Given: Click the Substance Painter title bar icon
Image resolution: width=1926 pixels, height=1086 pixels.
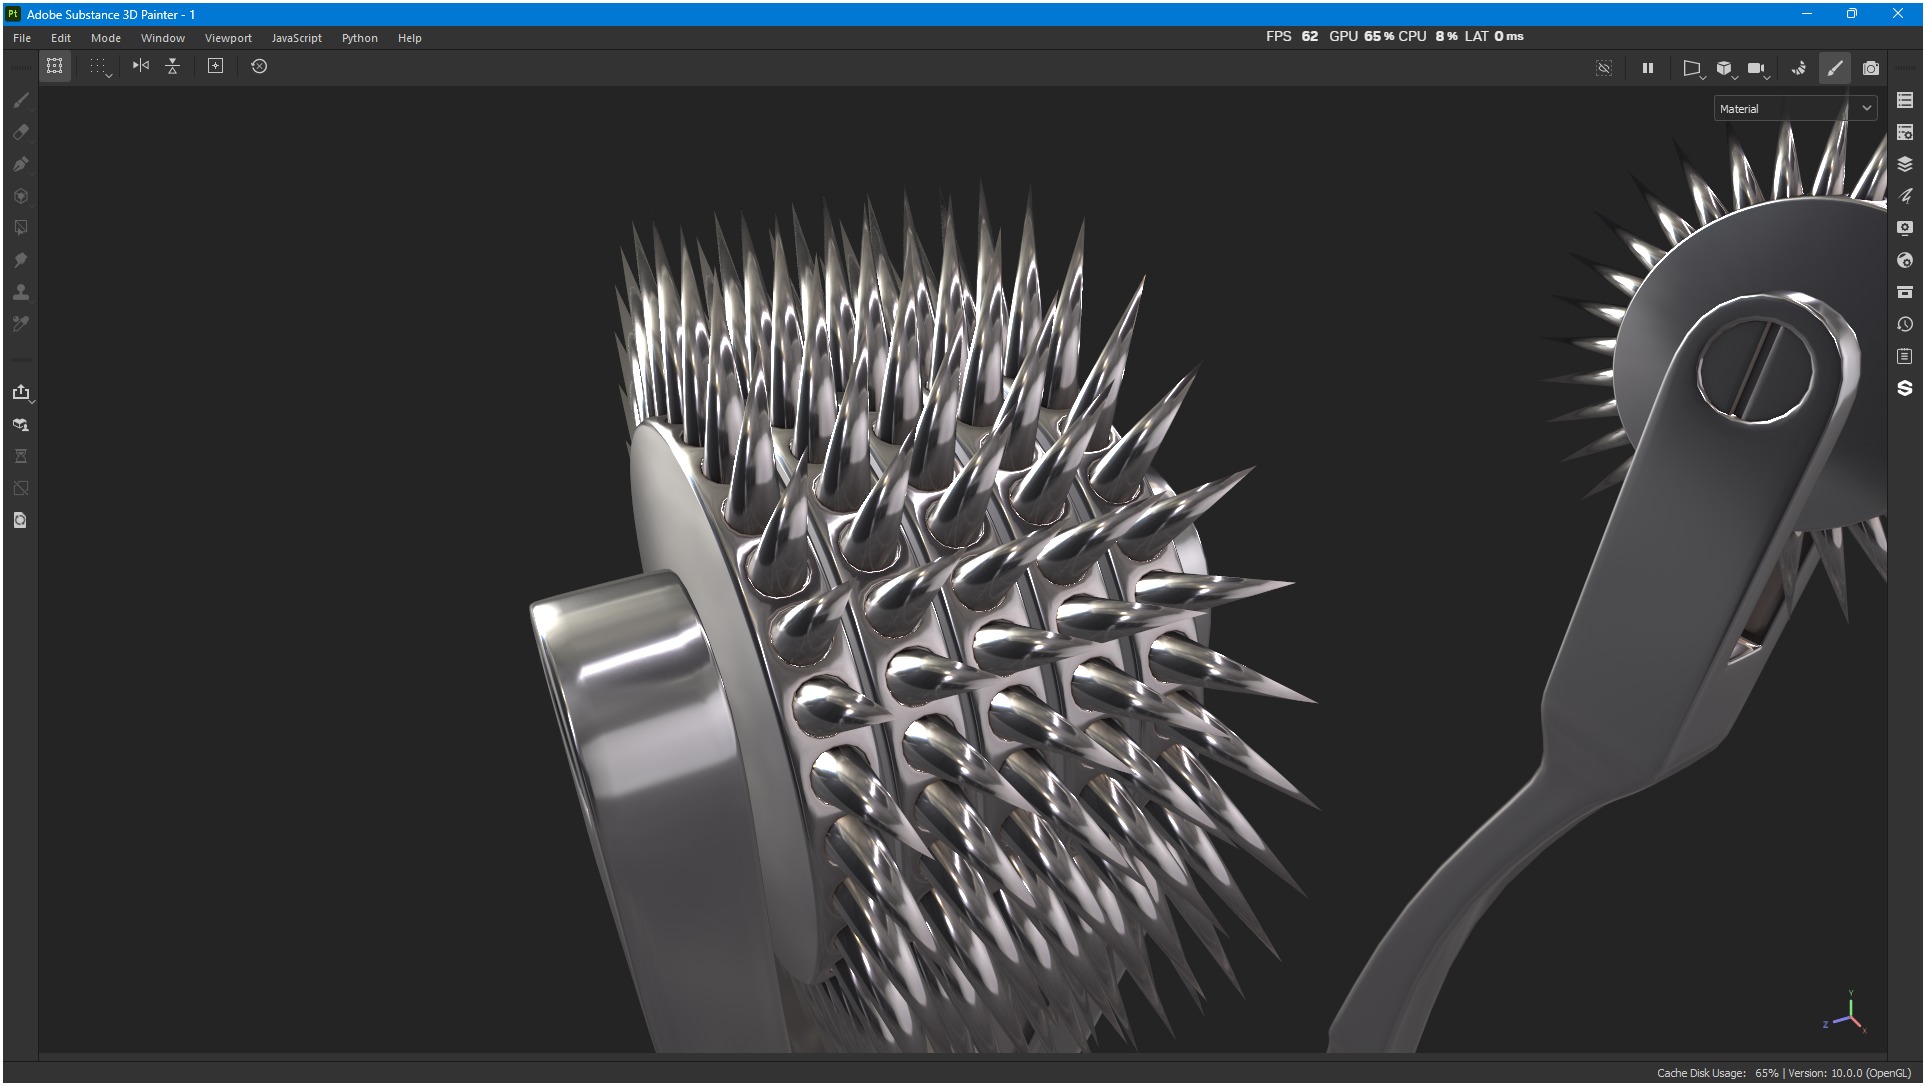Looking at the screenshot, I should [x=14, y=14].
